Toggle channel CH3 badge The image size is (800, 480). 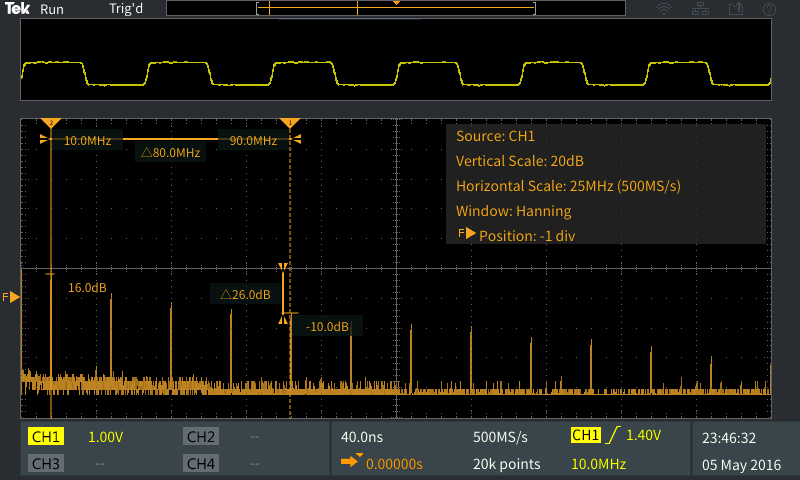pos(46,464)
